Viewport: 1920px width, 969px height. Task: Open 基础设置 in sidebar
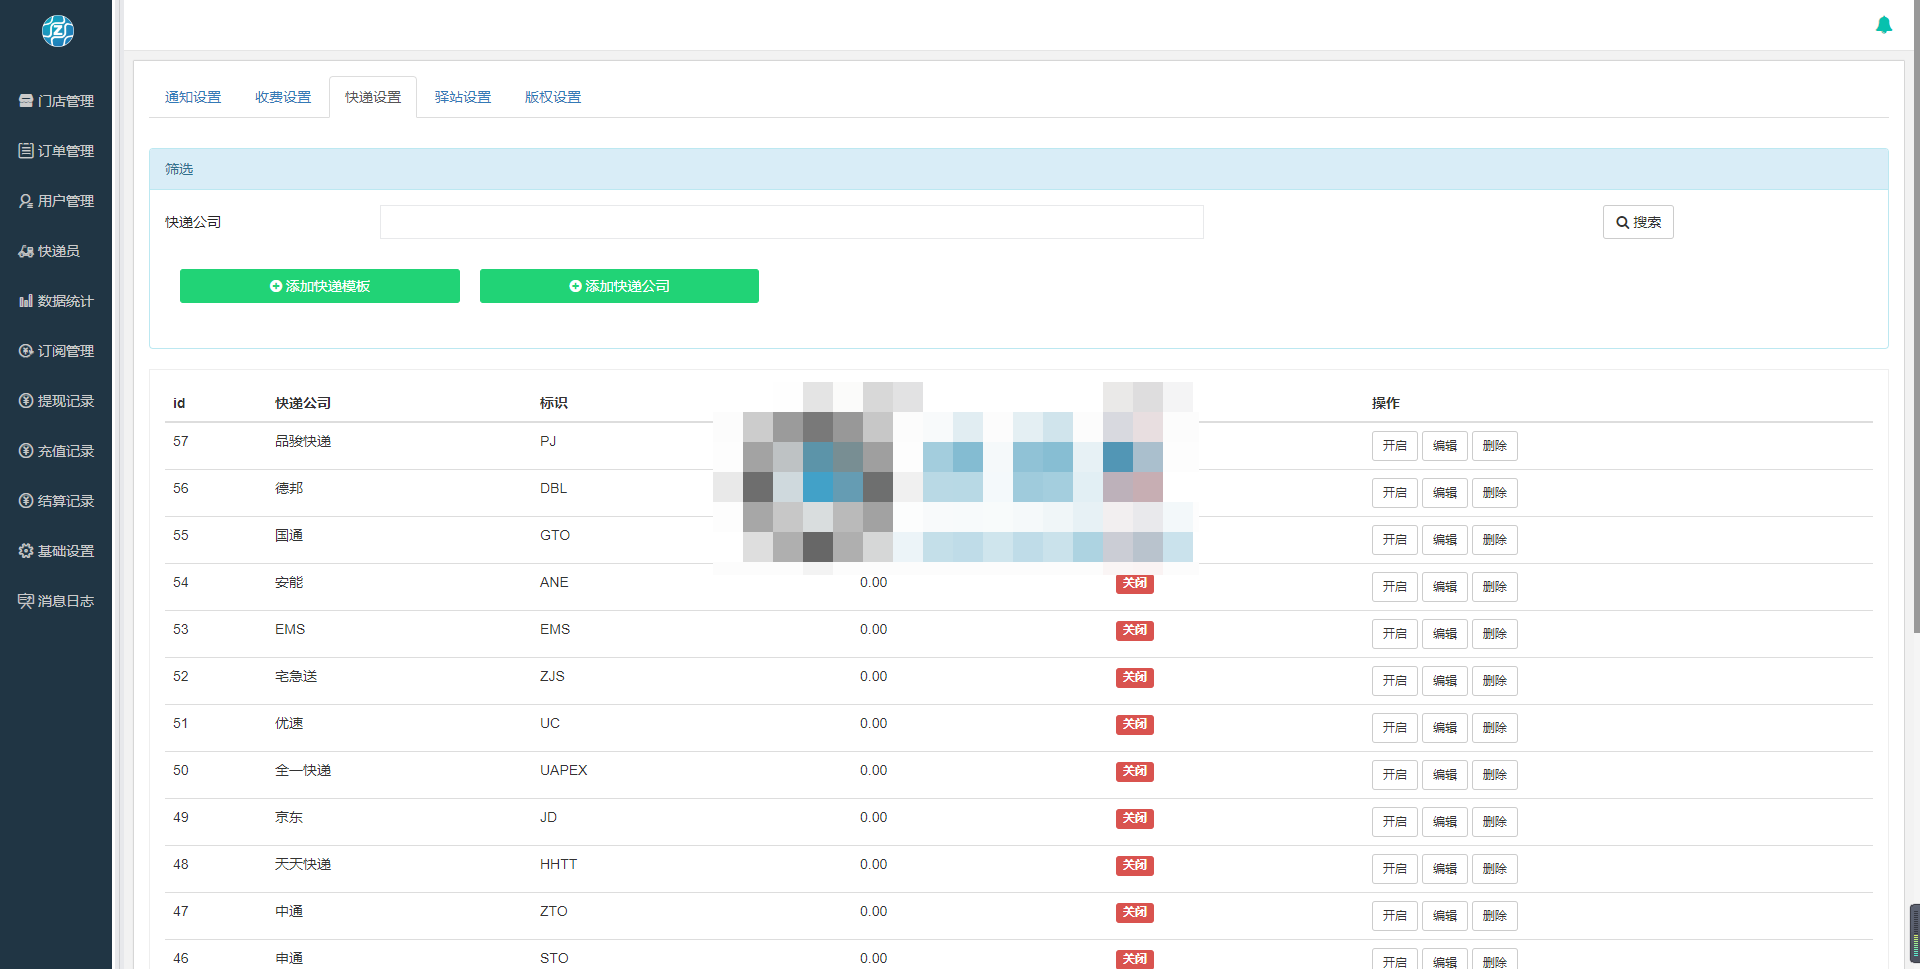coord(56,551)
